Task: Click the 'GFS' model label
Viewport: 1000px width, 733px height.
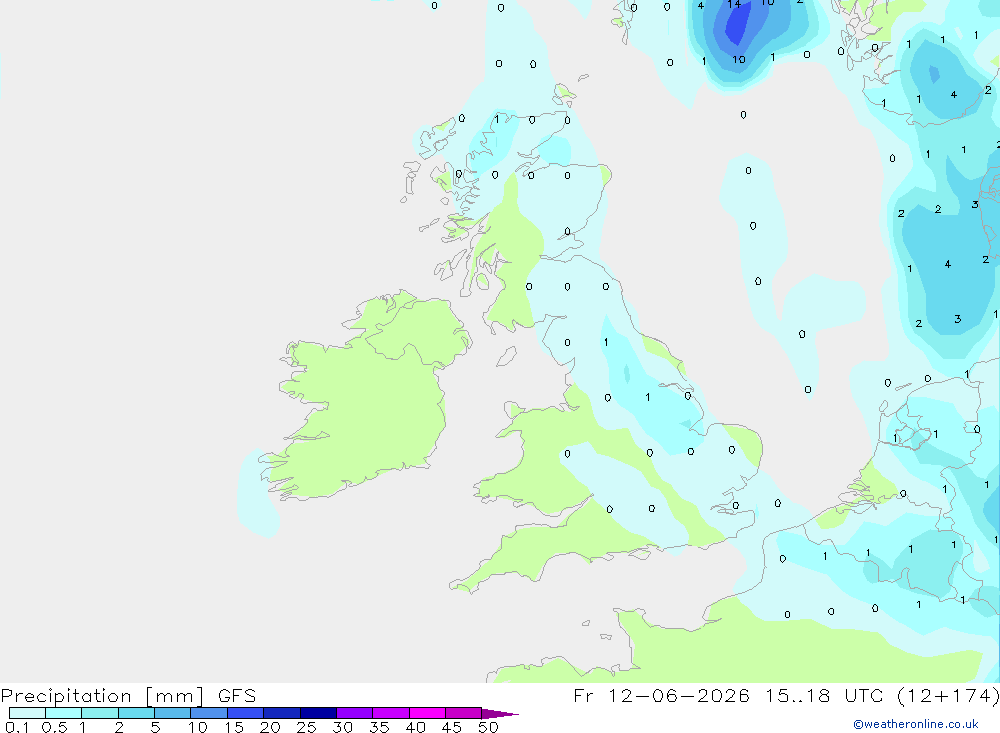Action: [237, 695]
